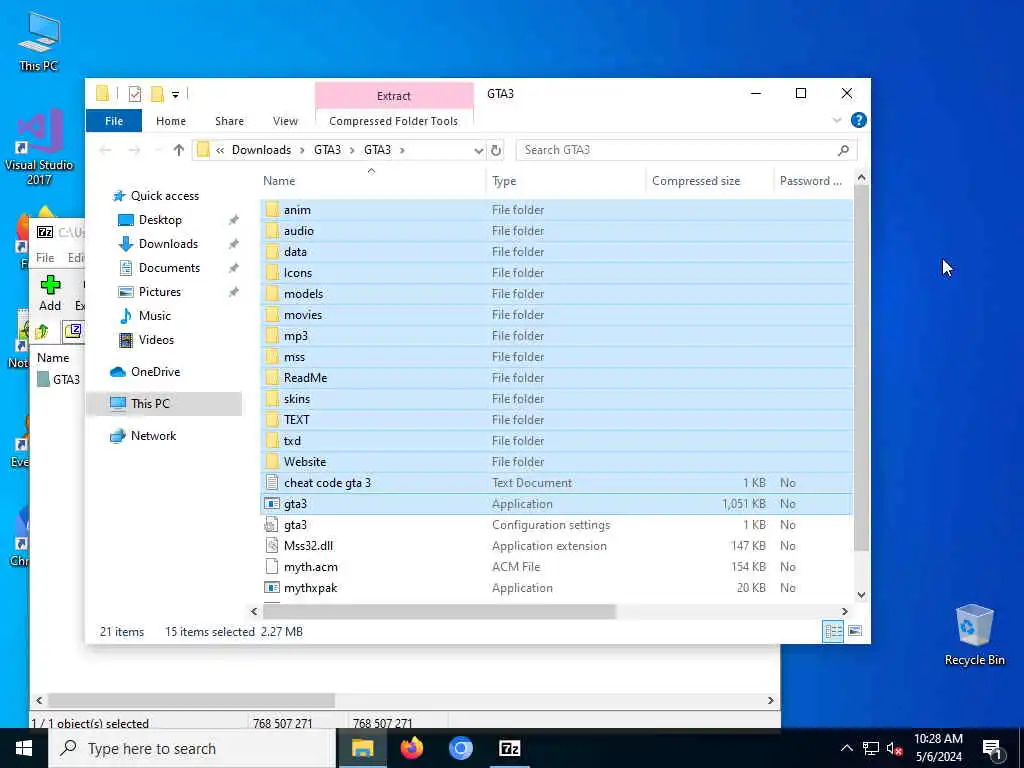Open Desktop in navigation pane
The image size is (1024, 768).
(160, 220)
